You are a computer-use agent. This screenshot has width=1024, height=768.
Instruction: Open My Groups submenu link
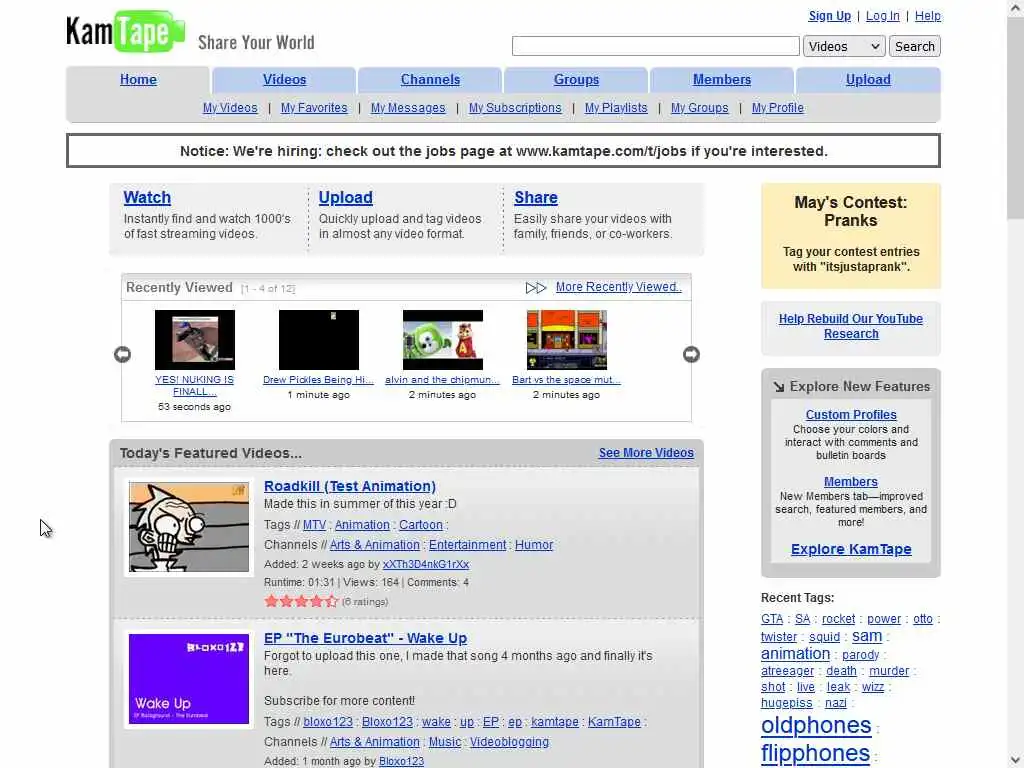(x=699, y=108)
